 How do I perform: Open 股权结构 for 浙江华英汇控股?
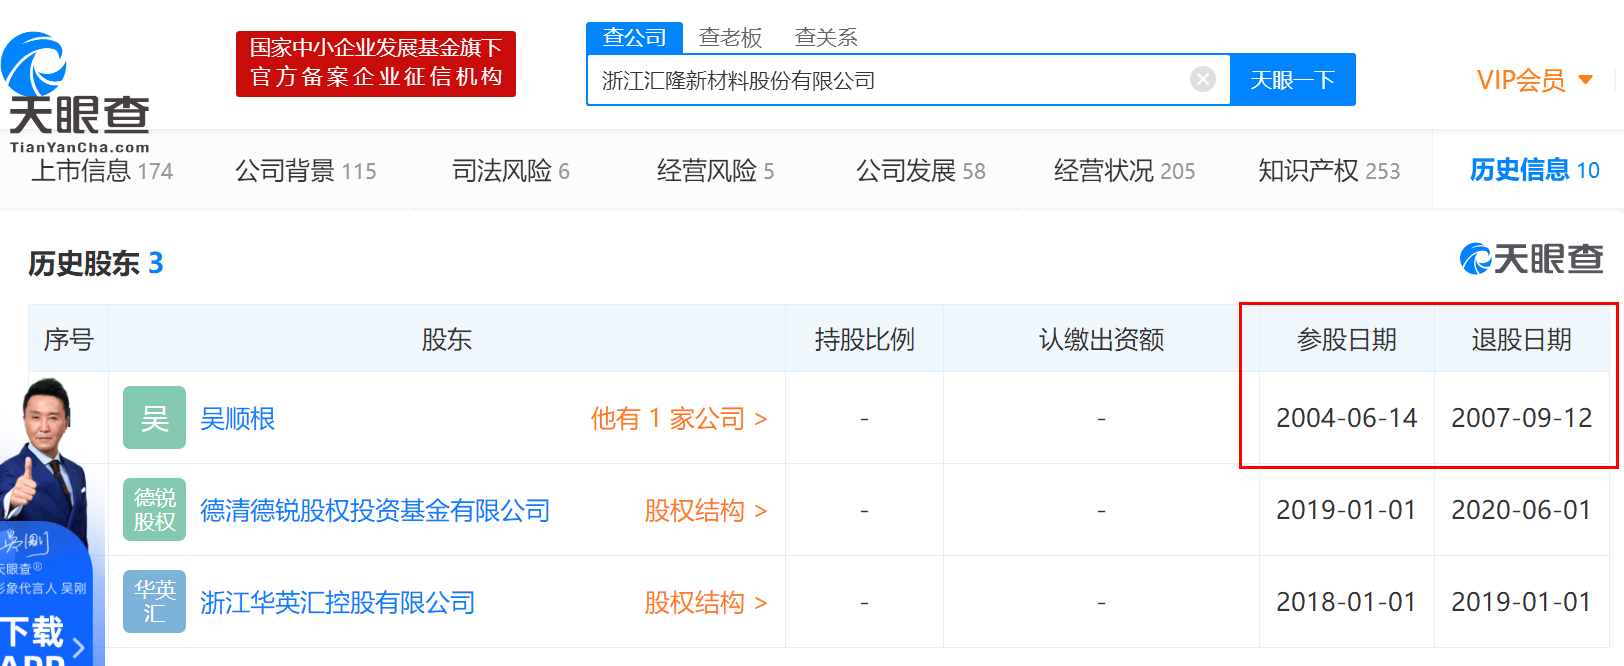(706, 603)
